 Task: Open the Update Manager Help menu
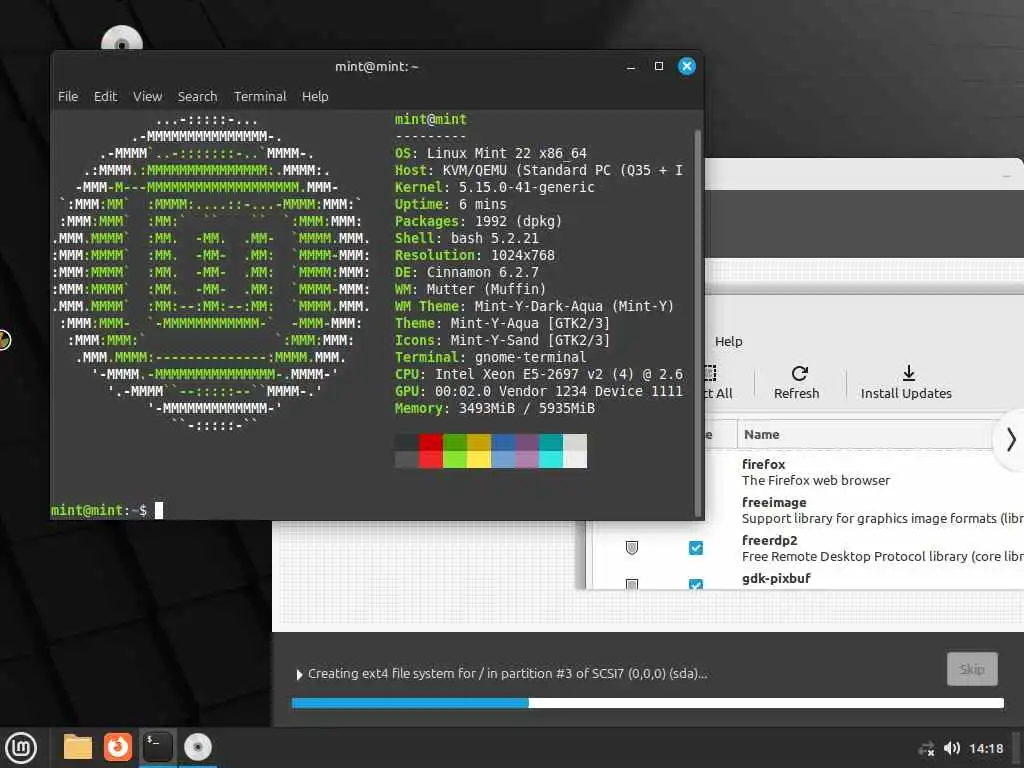728,342
